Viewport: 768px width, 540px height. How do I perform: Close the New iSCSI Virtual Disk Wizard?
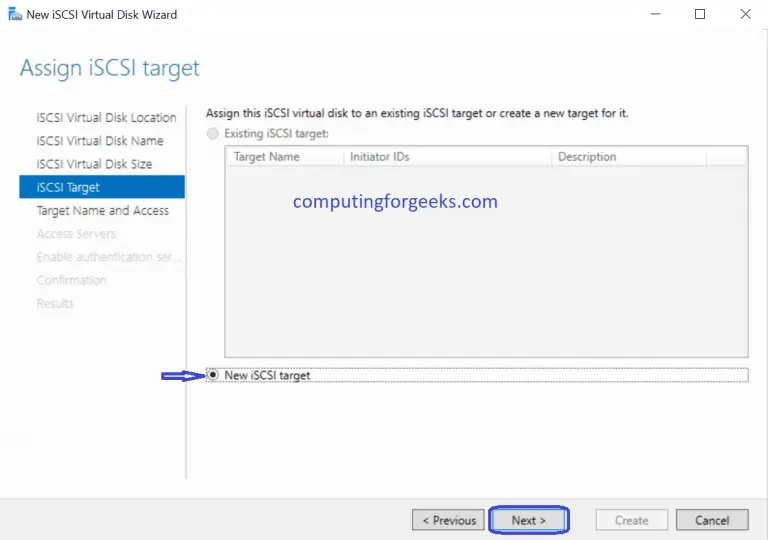tap(745, 14)
